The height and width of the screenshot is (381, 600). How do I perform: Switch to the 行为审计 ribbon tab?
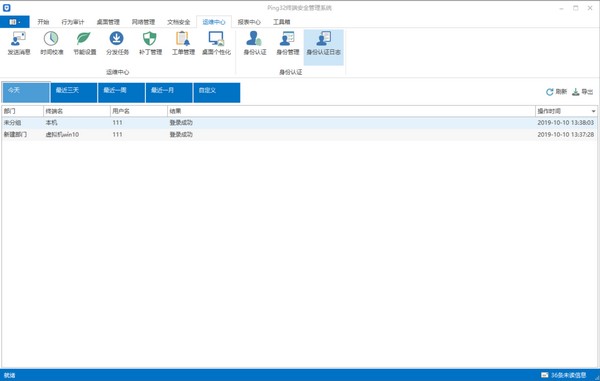pos(73,22)
